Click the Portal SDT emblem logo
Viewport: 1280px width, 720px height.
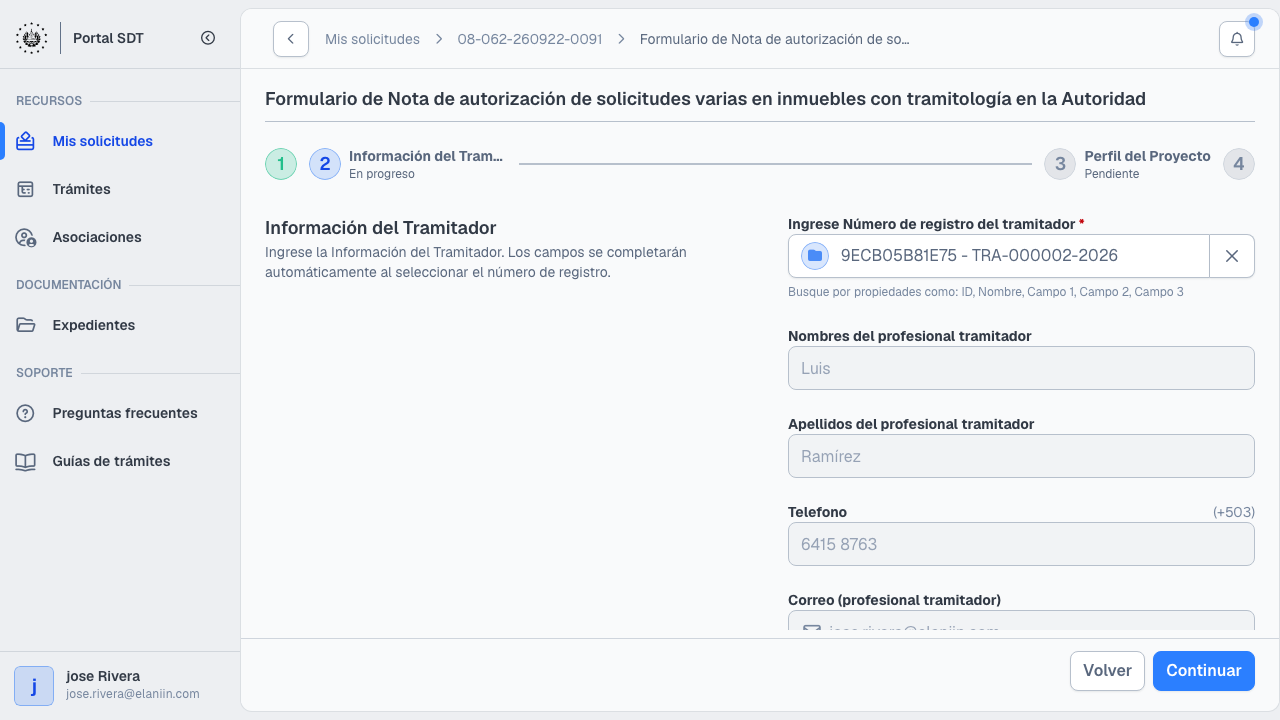(31, 38)
